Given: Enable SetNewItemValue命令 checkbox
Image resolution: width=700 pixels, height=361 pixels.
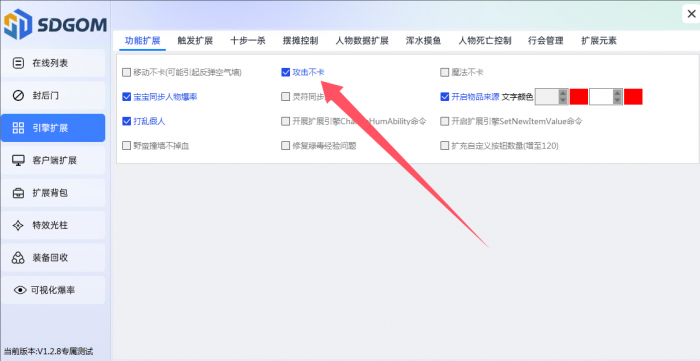Looking at the screenshot, I should point(444,121).
